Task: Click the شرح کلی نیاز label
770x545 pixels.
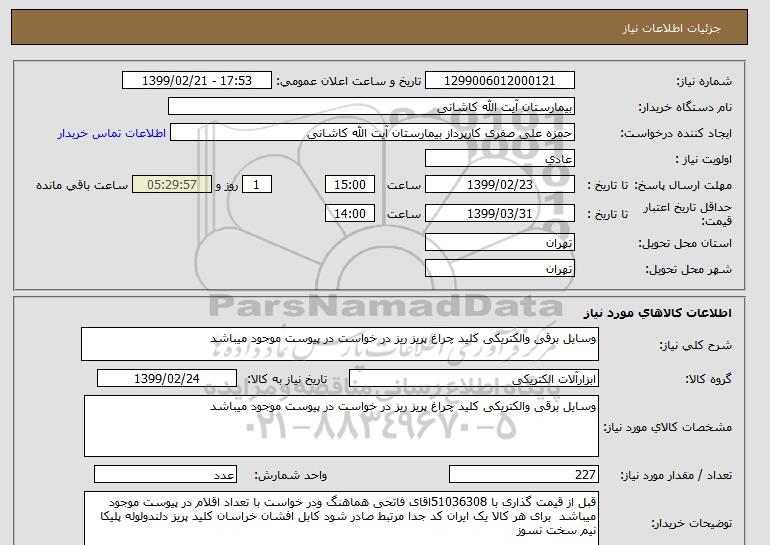Action: (x=695, y=345)
